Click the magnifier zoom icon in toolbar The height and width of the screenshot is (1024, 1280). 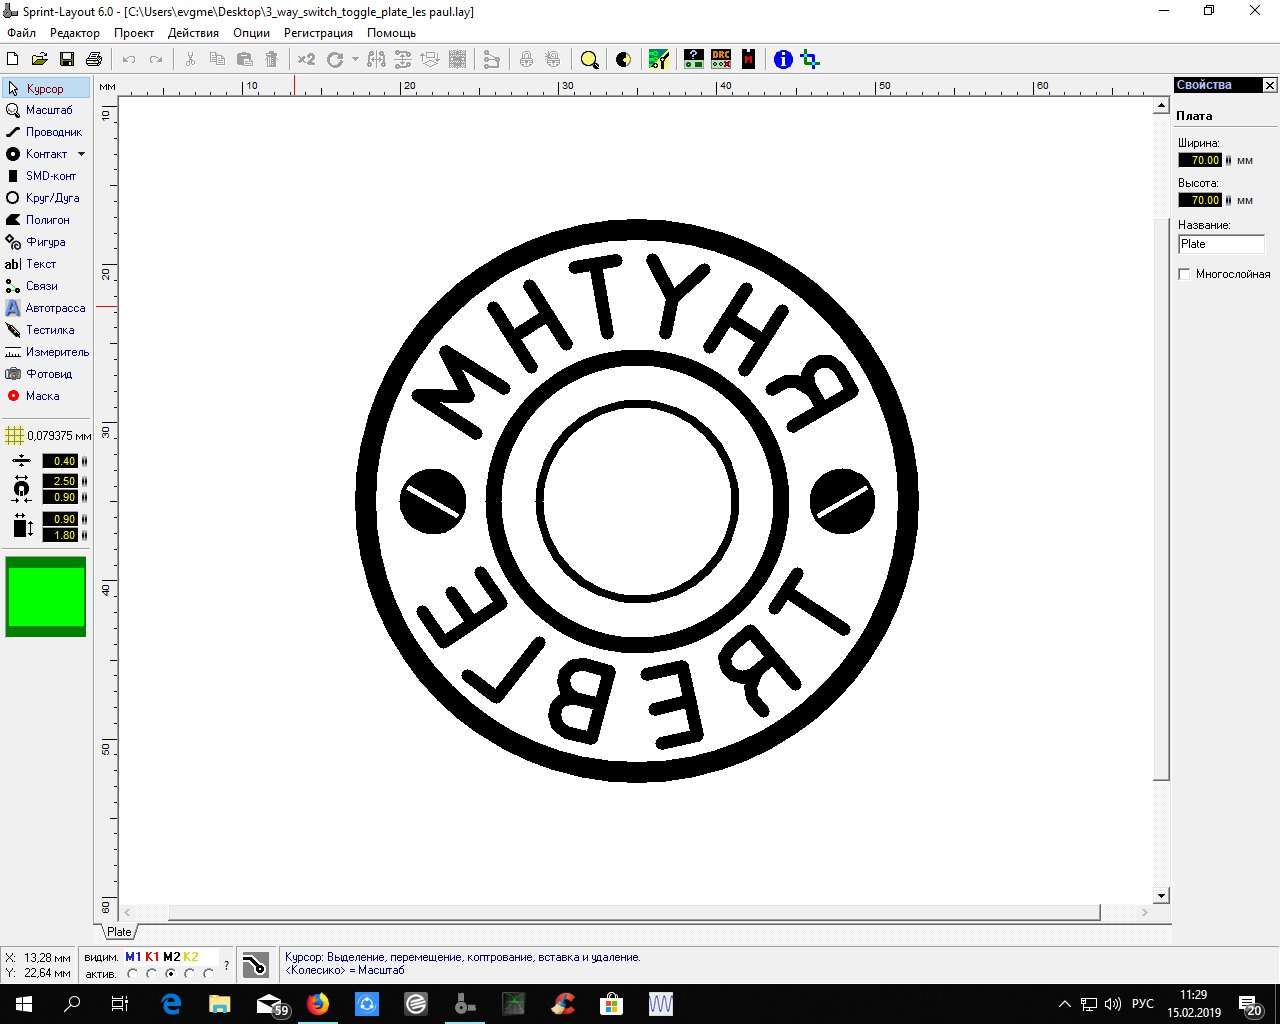click(x=590, y=60)
